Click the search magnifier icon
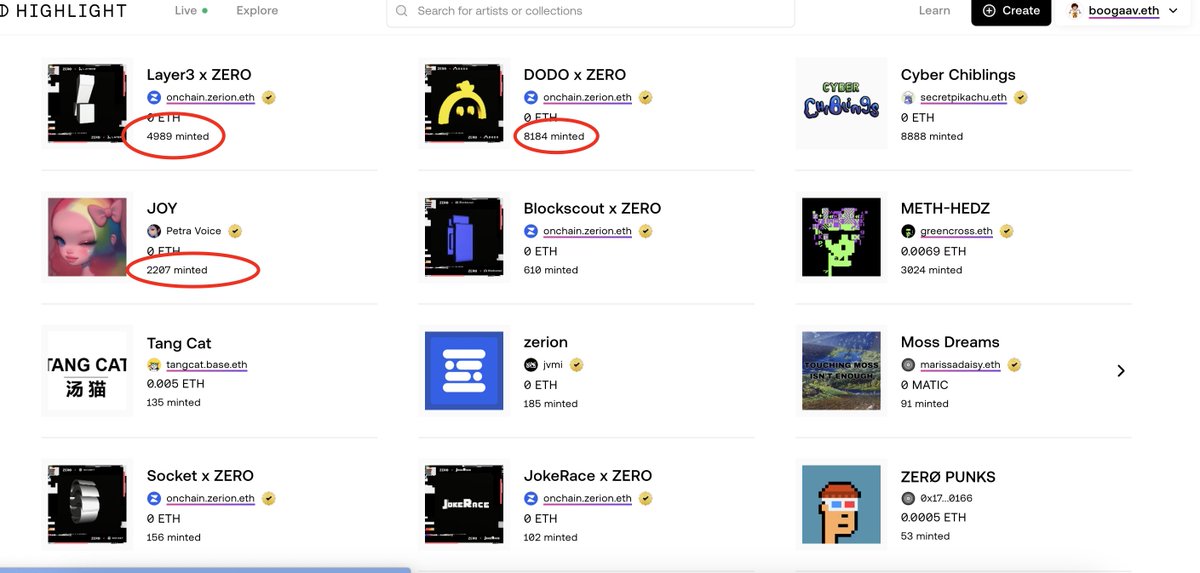The height and width of the screenshot is (573, 1200). click(402, 11)
